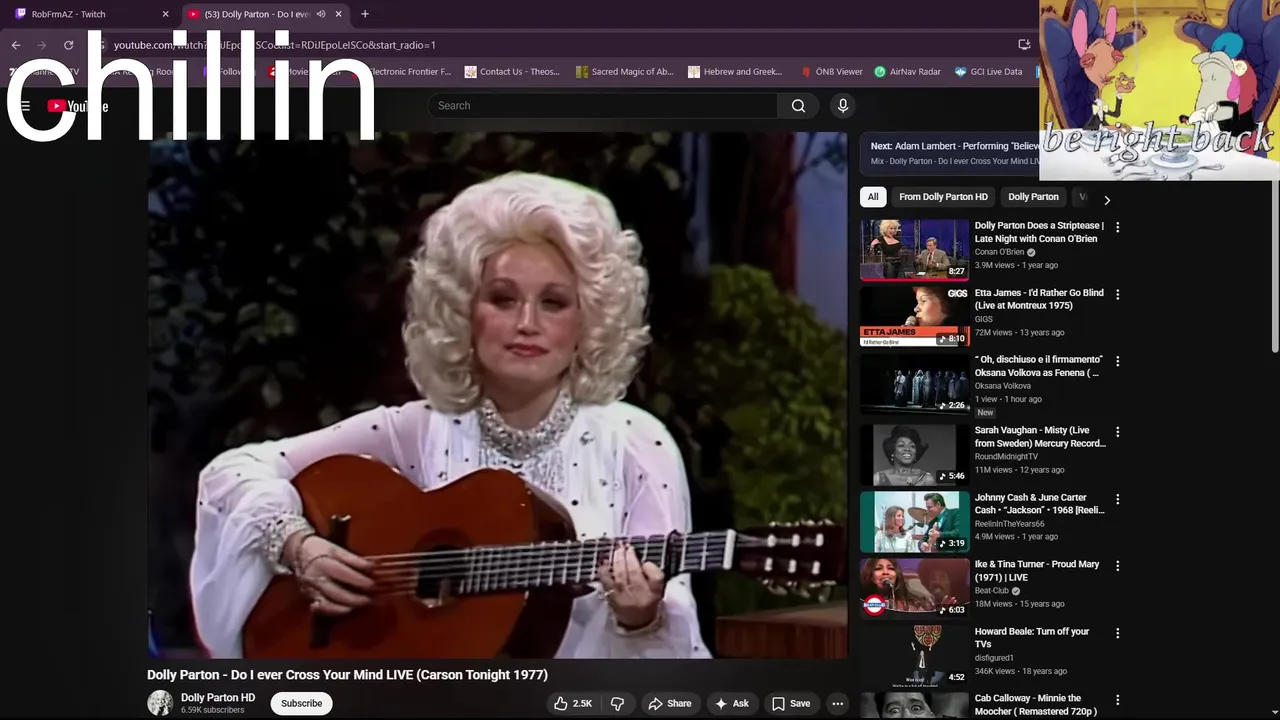Open Electronic Frontier F... bookmark
Image resolution: width=1280 pixels, height=720 pixels.
pos(405,72)
